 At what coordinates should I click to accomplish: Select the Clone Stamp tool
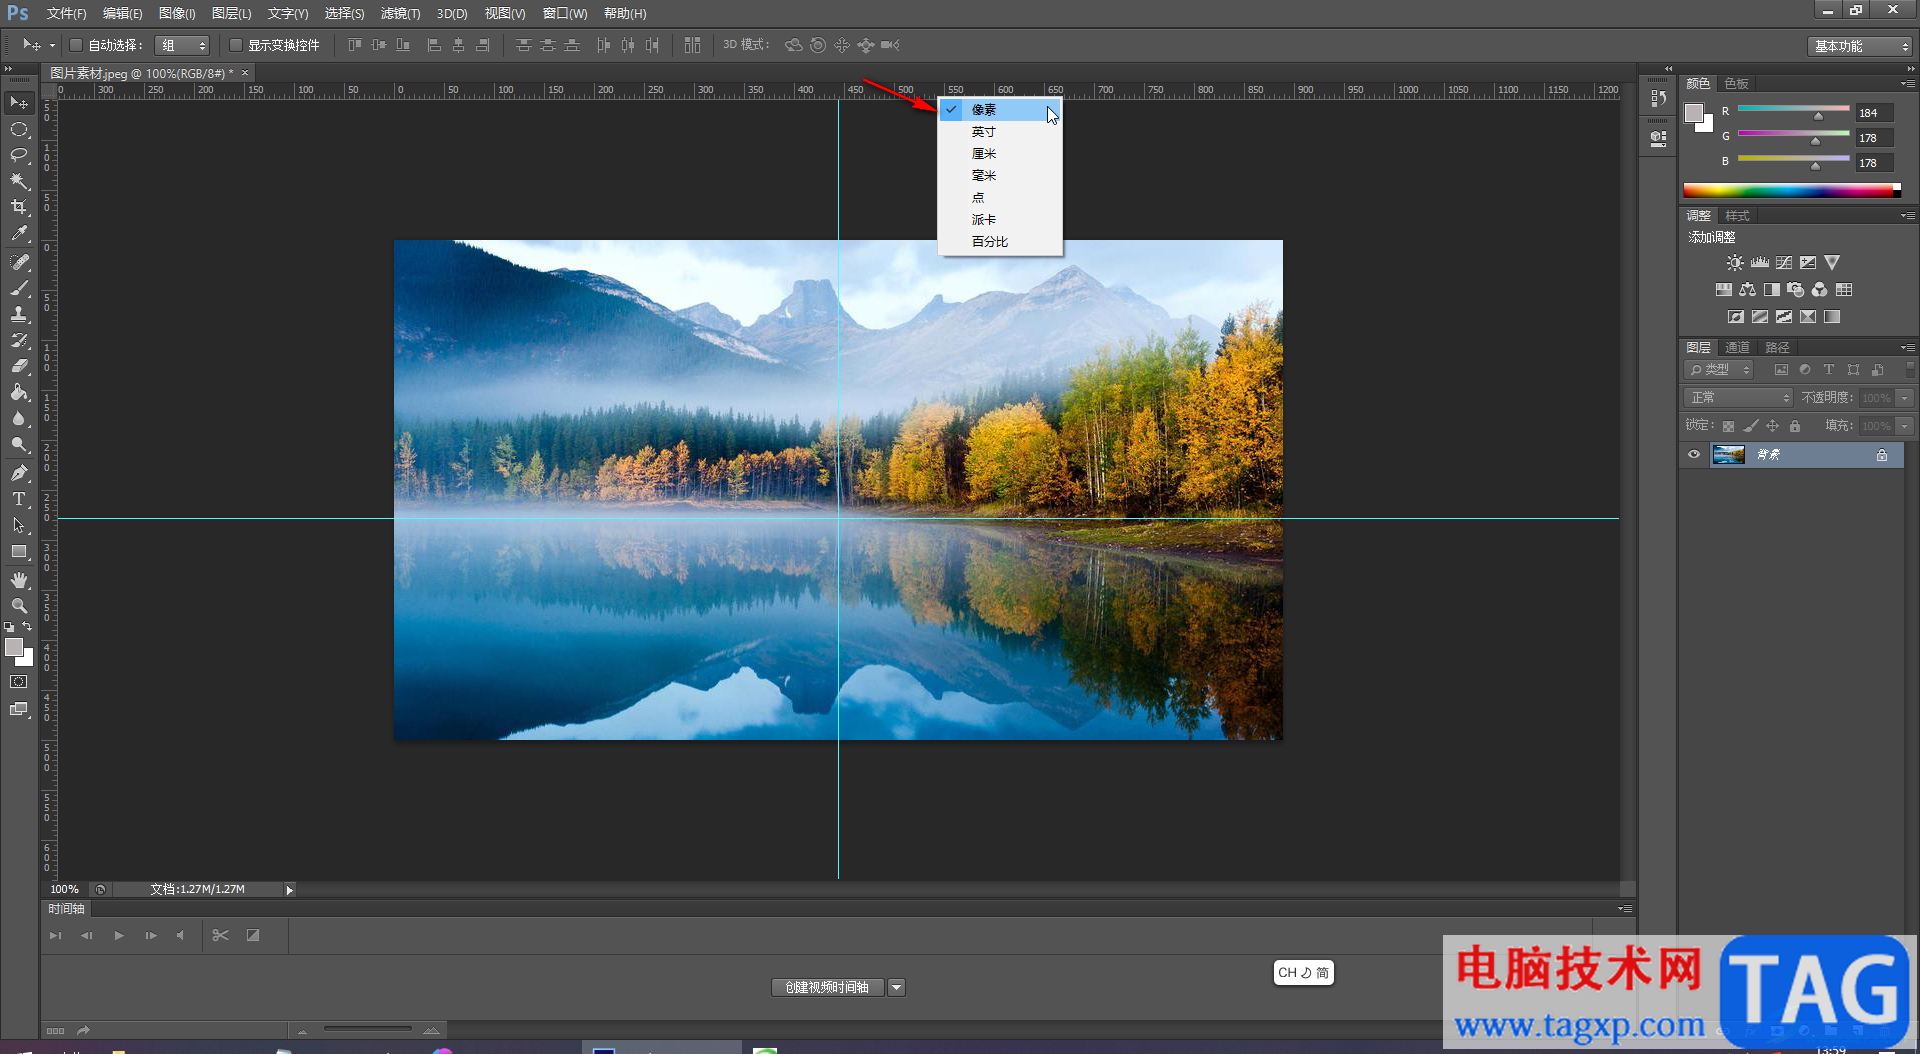click(x=19, y=314)
